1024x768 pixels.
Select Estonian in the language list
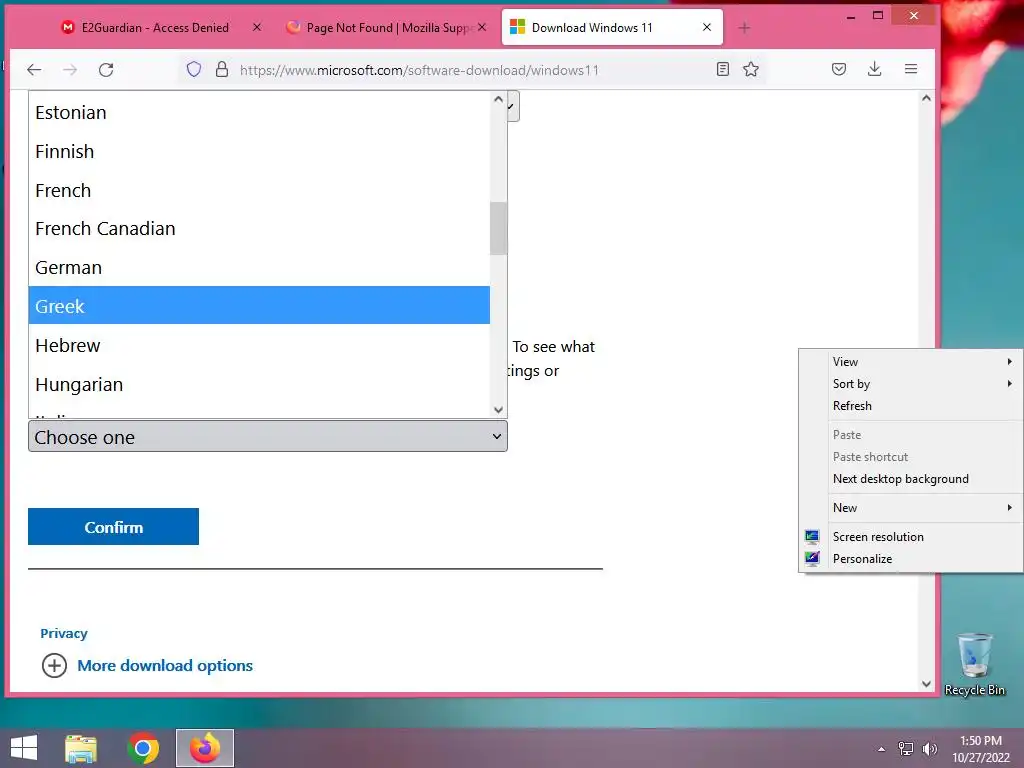pos(259,112)
